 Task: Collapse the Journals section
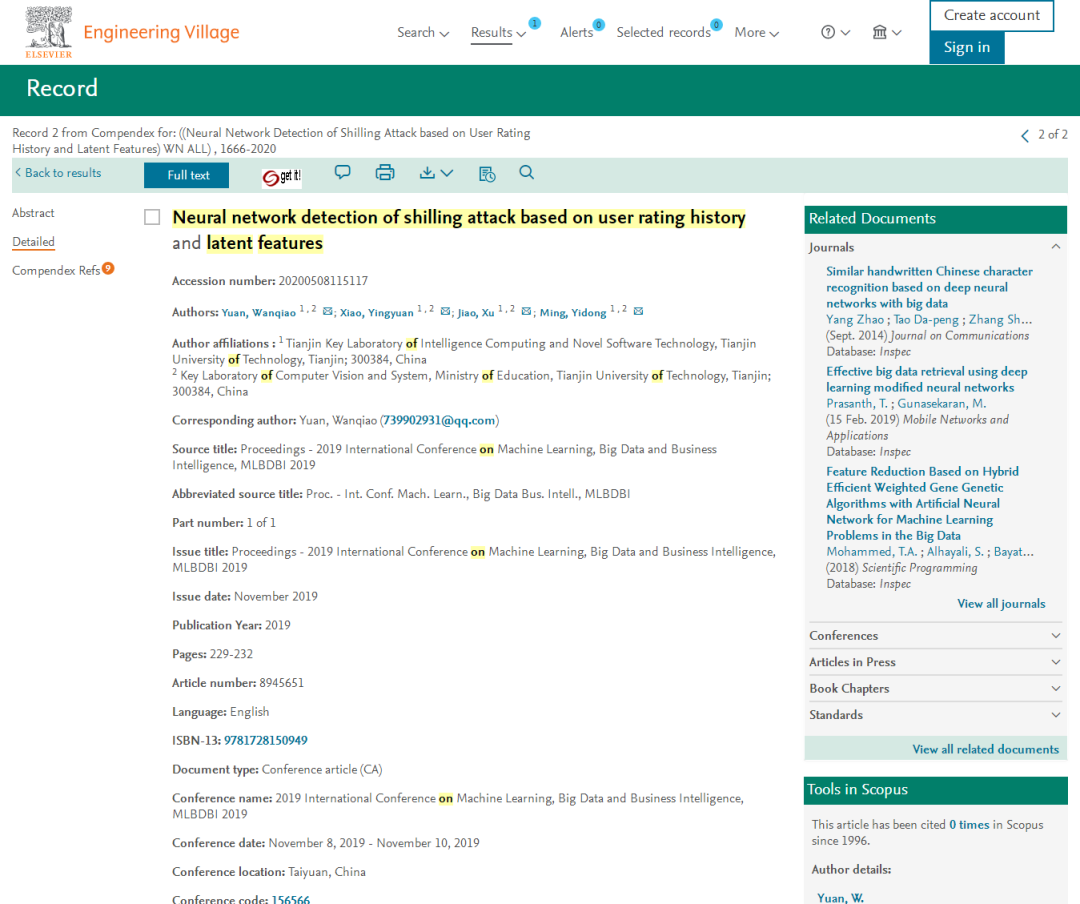coord(1056,247)
